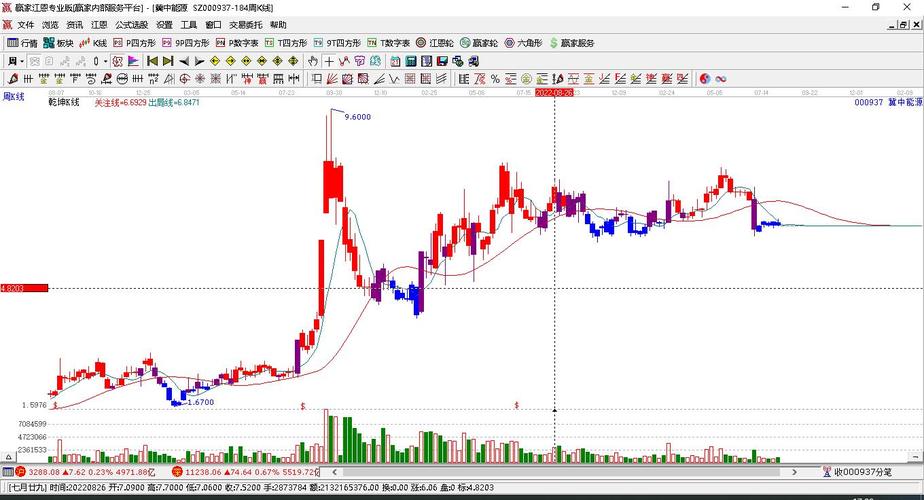Click the infinity symbol toolbar icon

[721, 78]
